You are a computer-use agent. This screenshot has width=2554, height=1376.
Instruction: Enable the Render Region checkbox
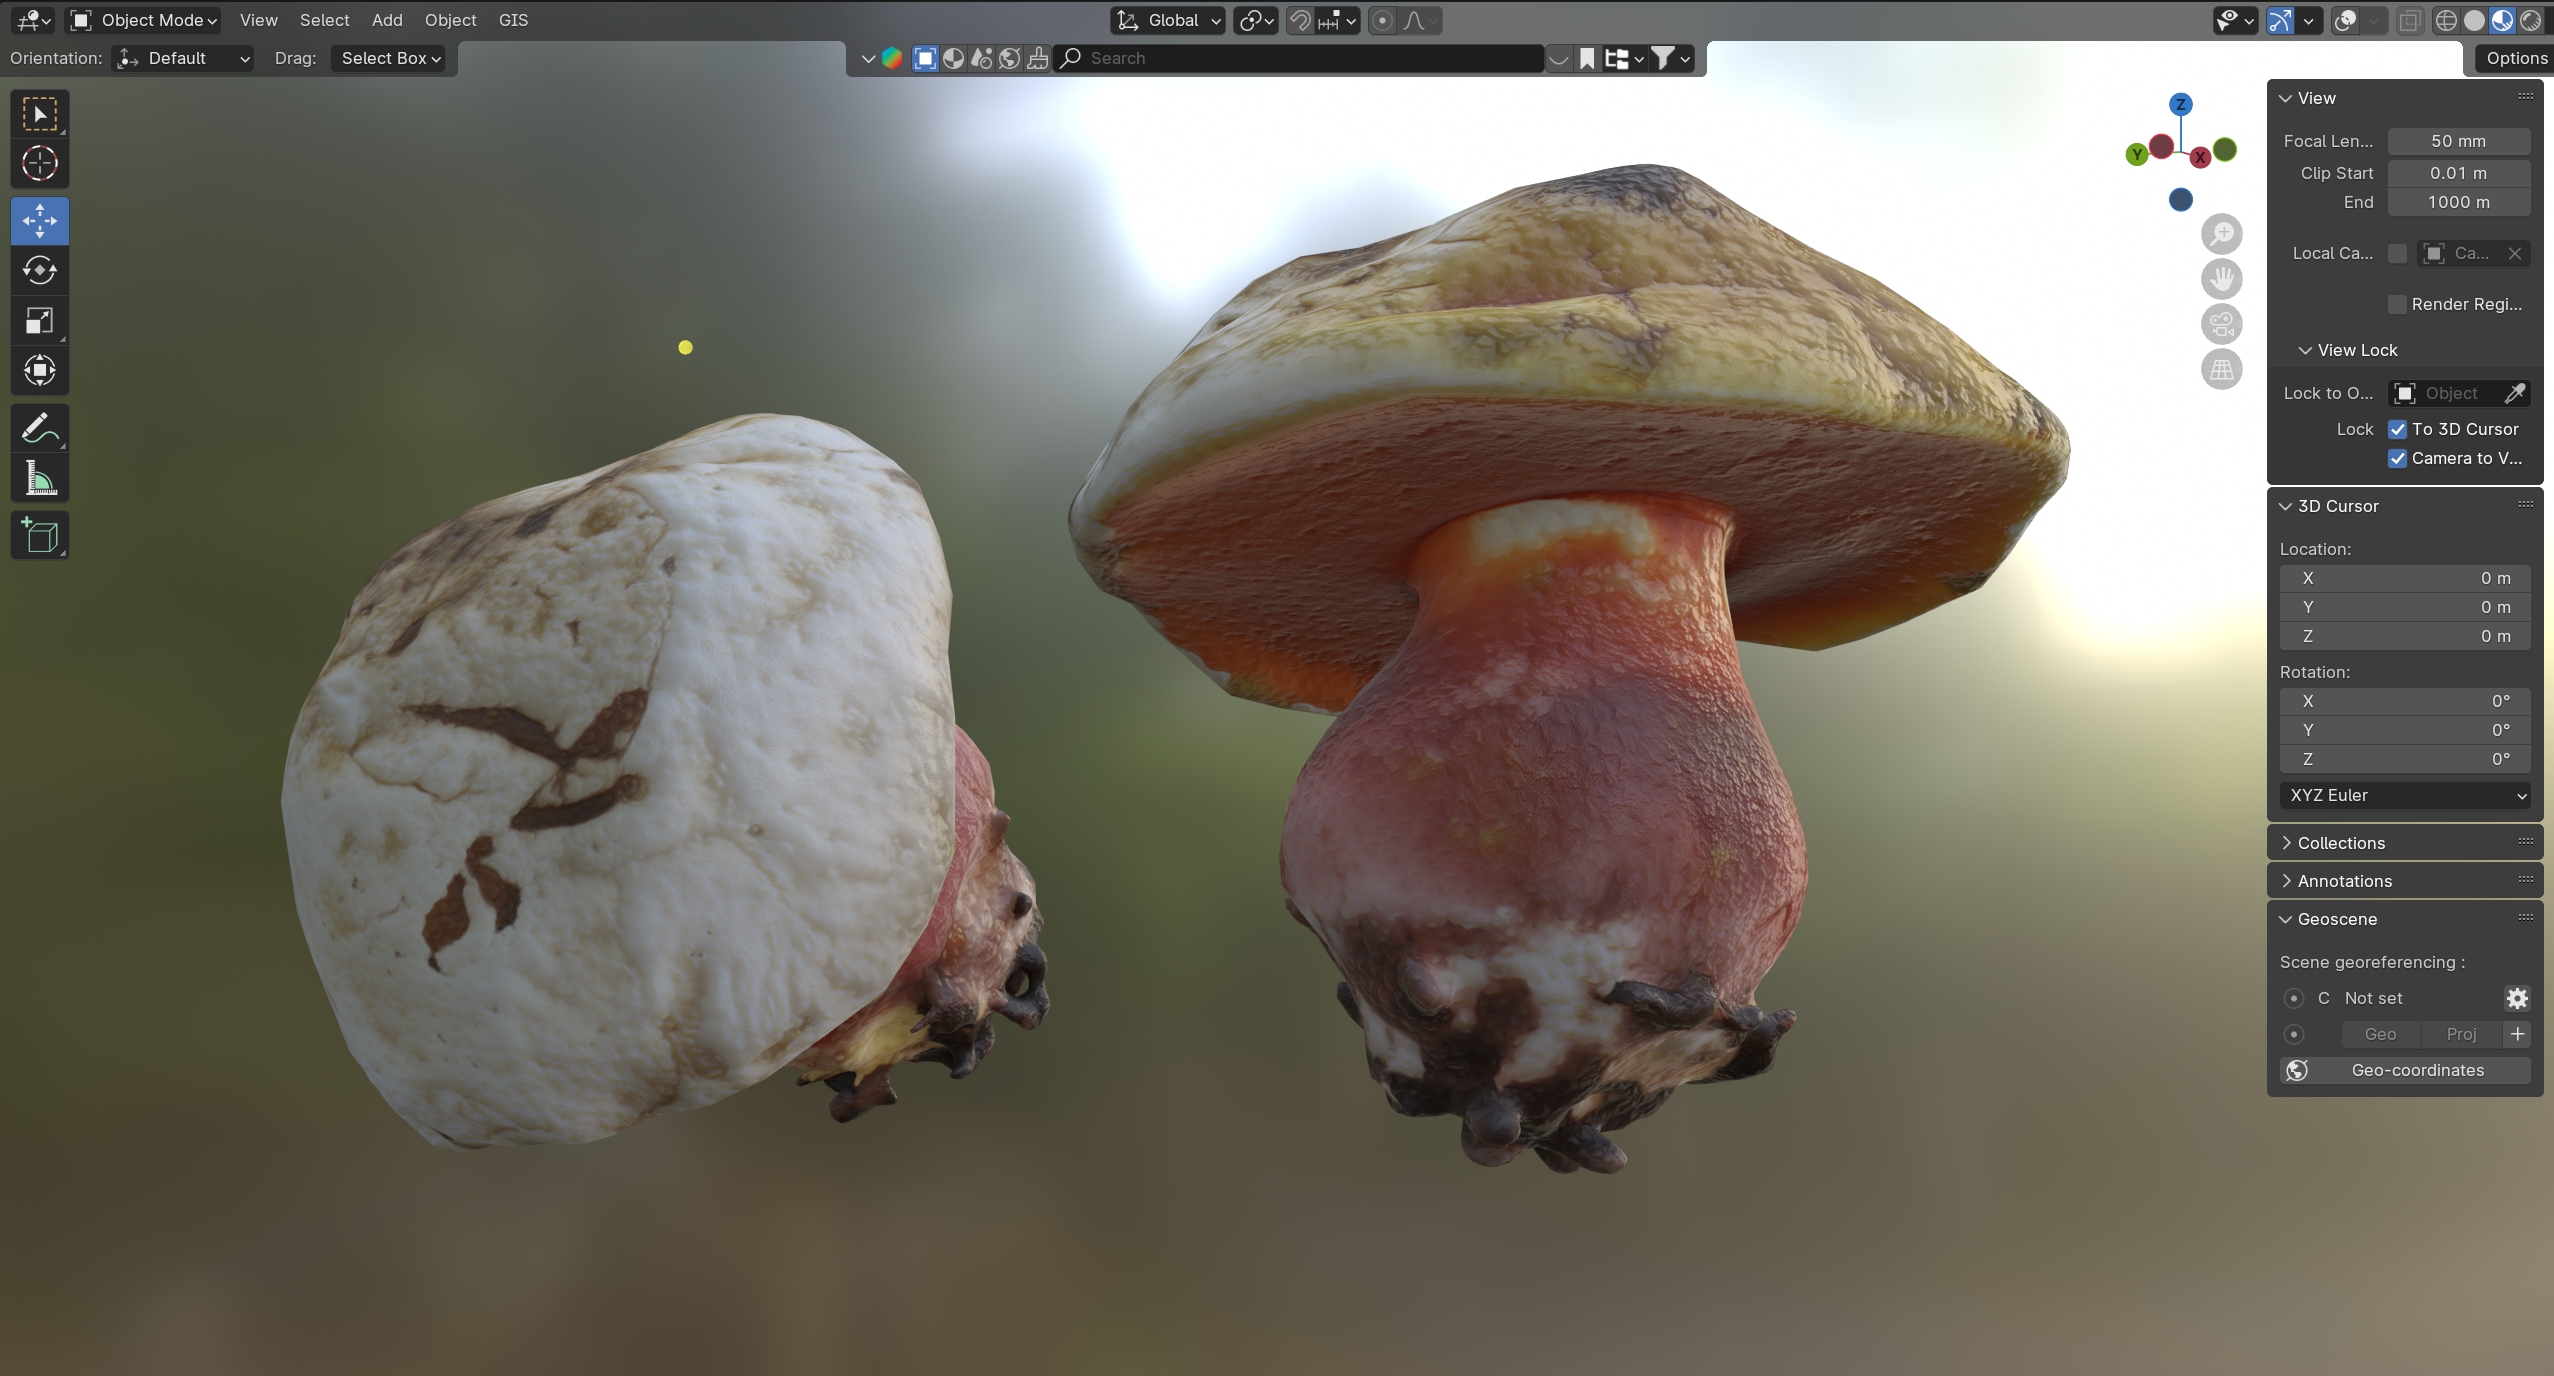(2397, 304)
